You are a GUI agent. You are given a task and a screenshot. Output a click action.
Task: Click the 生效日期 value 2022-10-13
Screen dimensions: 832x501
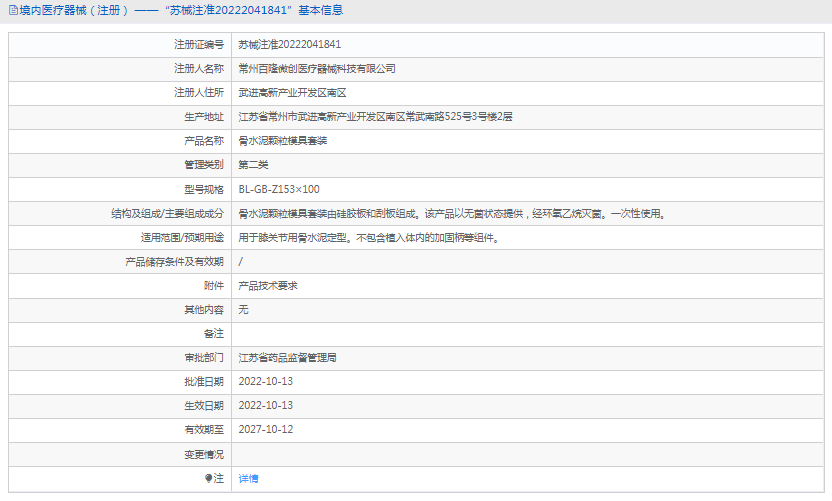[265, 405]
